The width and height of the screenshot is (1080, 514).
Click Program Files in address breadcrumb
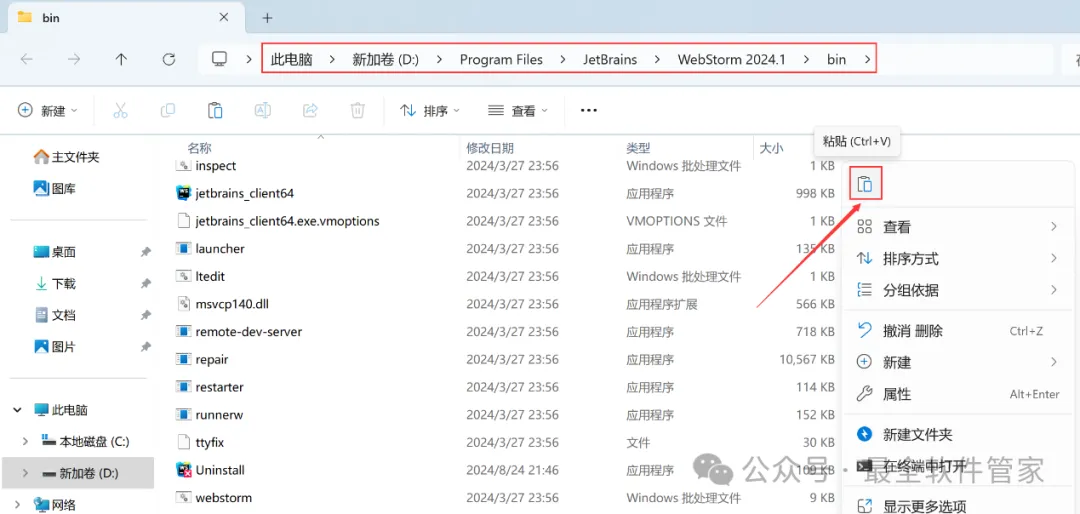501,59
